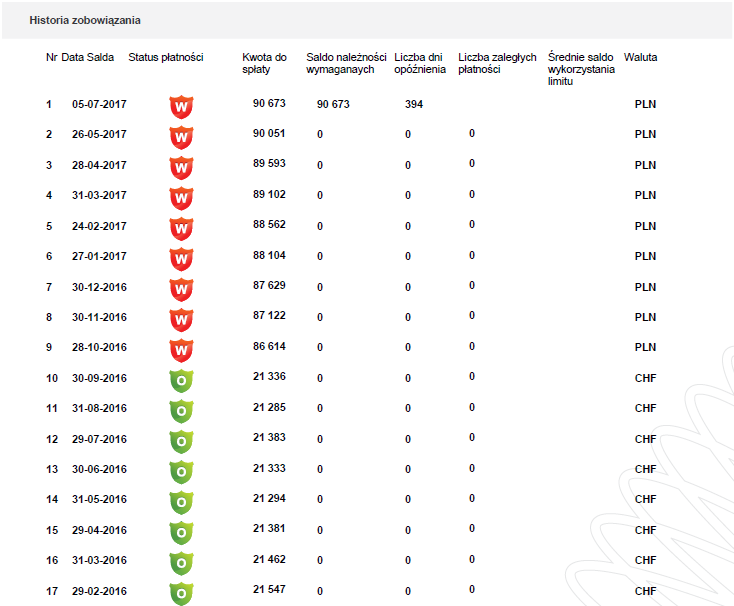Select green O status icon for 29-07-2016
This screenshot has height=606, width=734.
(181, 442)
